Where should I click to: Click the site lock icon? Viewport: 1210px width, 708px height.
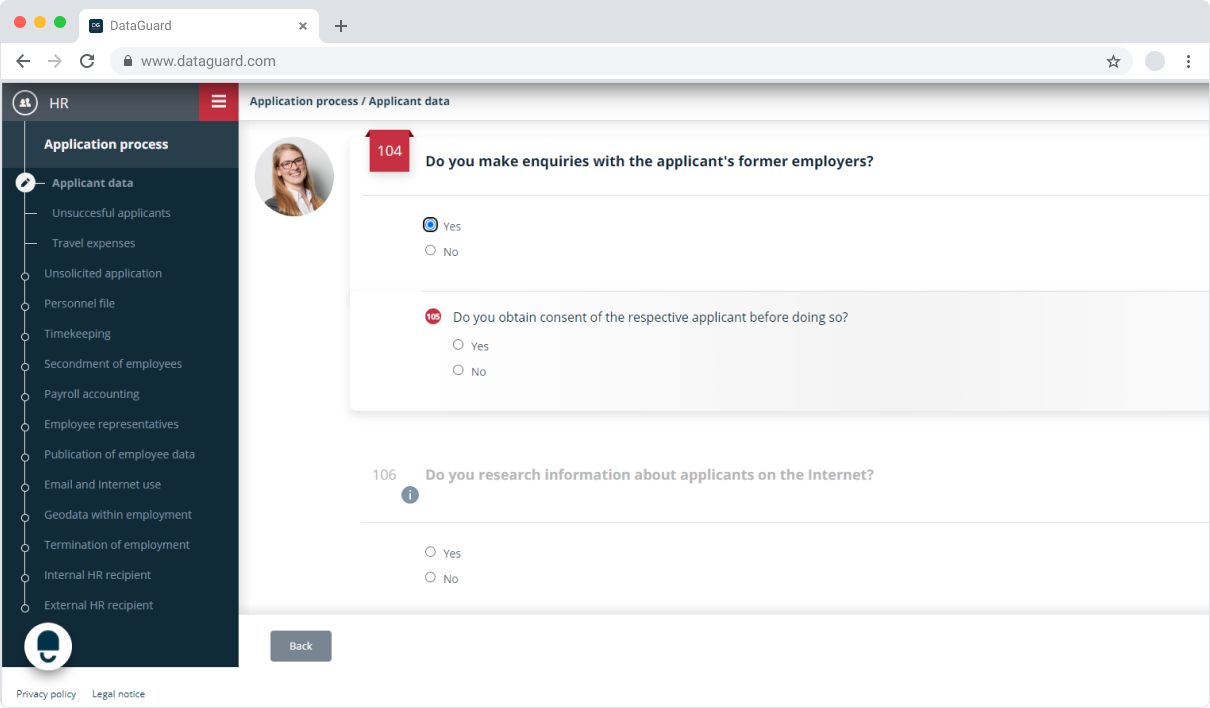coord(127,61)
